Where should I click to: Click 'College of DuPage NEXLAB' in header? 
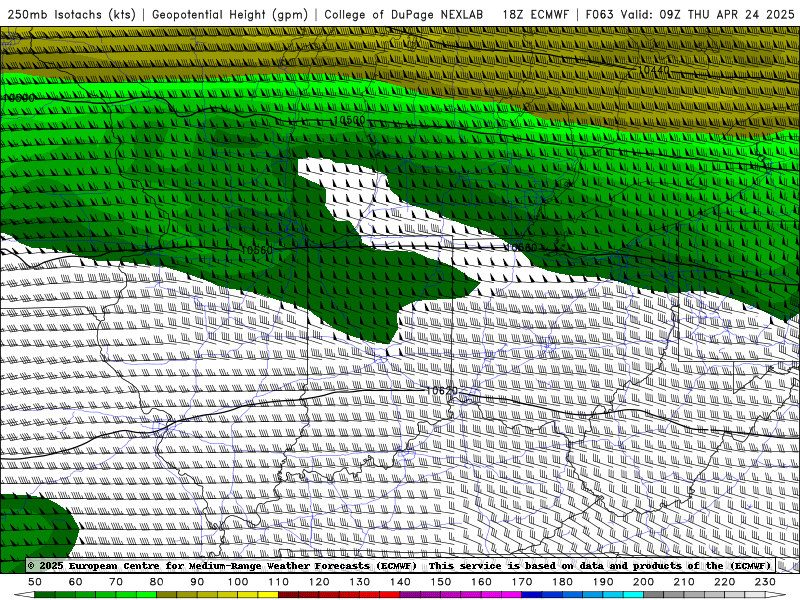[404, 14]
